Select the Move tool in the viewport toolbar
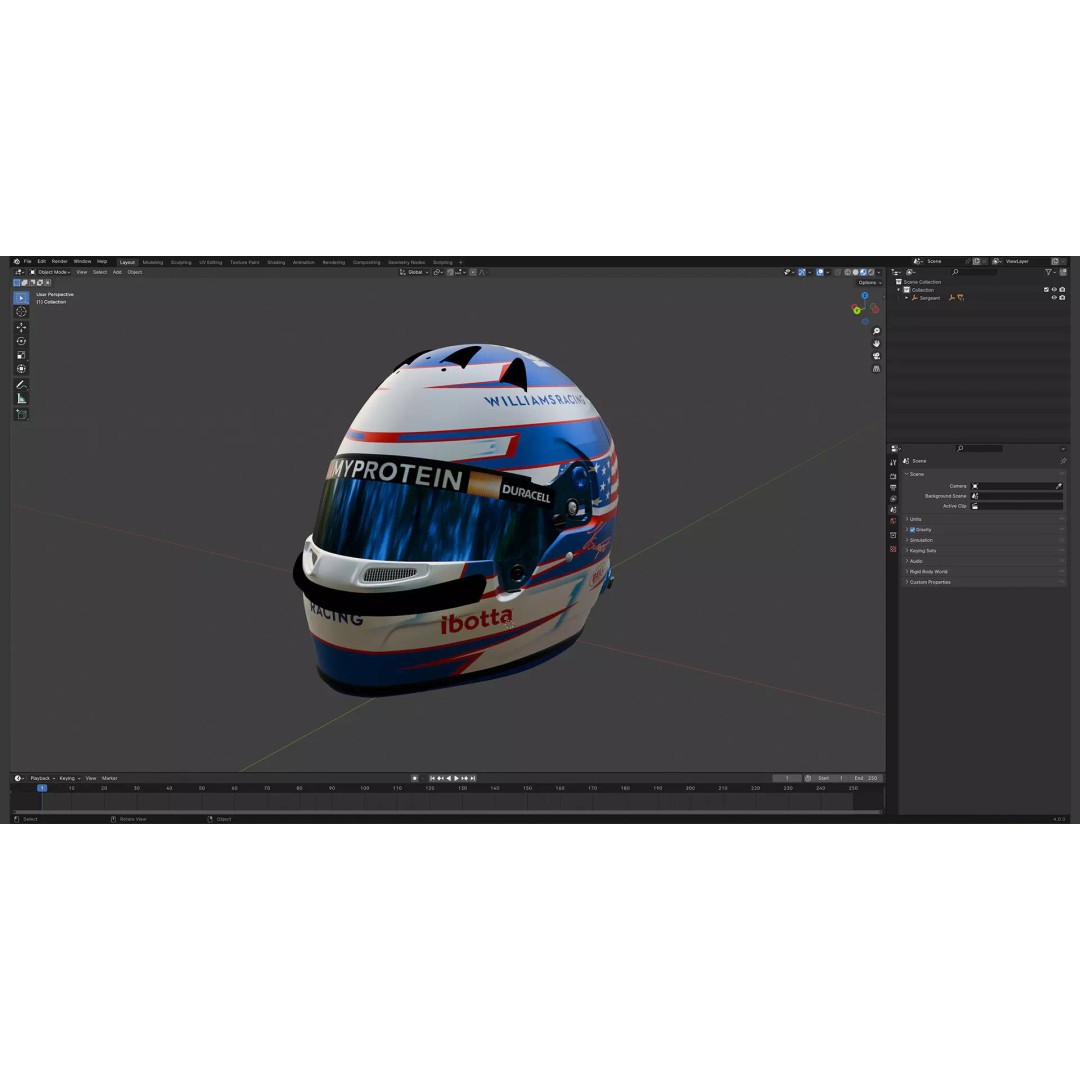This screenshot has width=1080, height=1080. (x=21, y=327)
